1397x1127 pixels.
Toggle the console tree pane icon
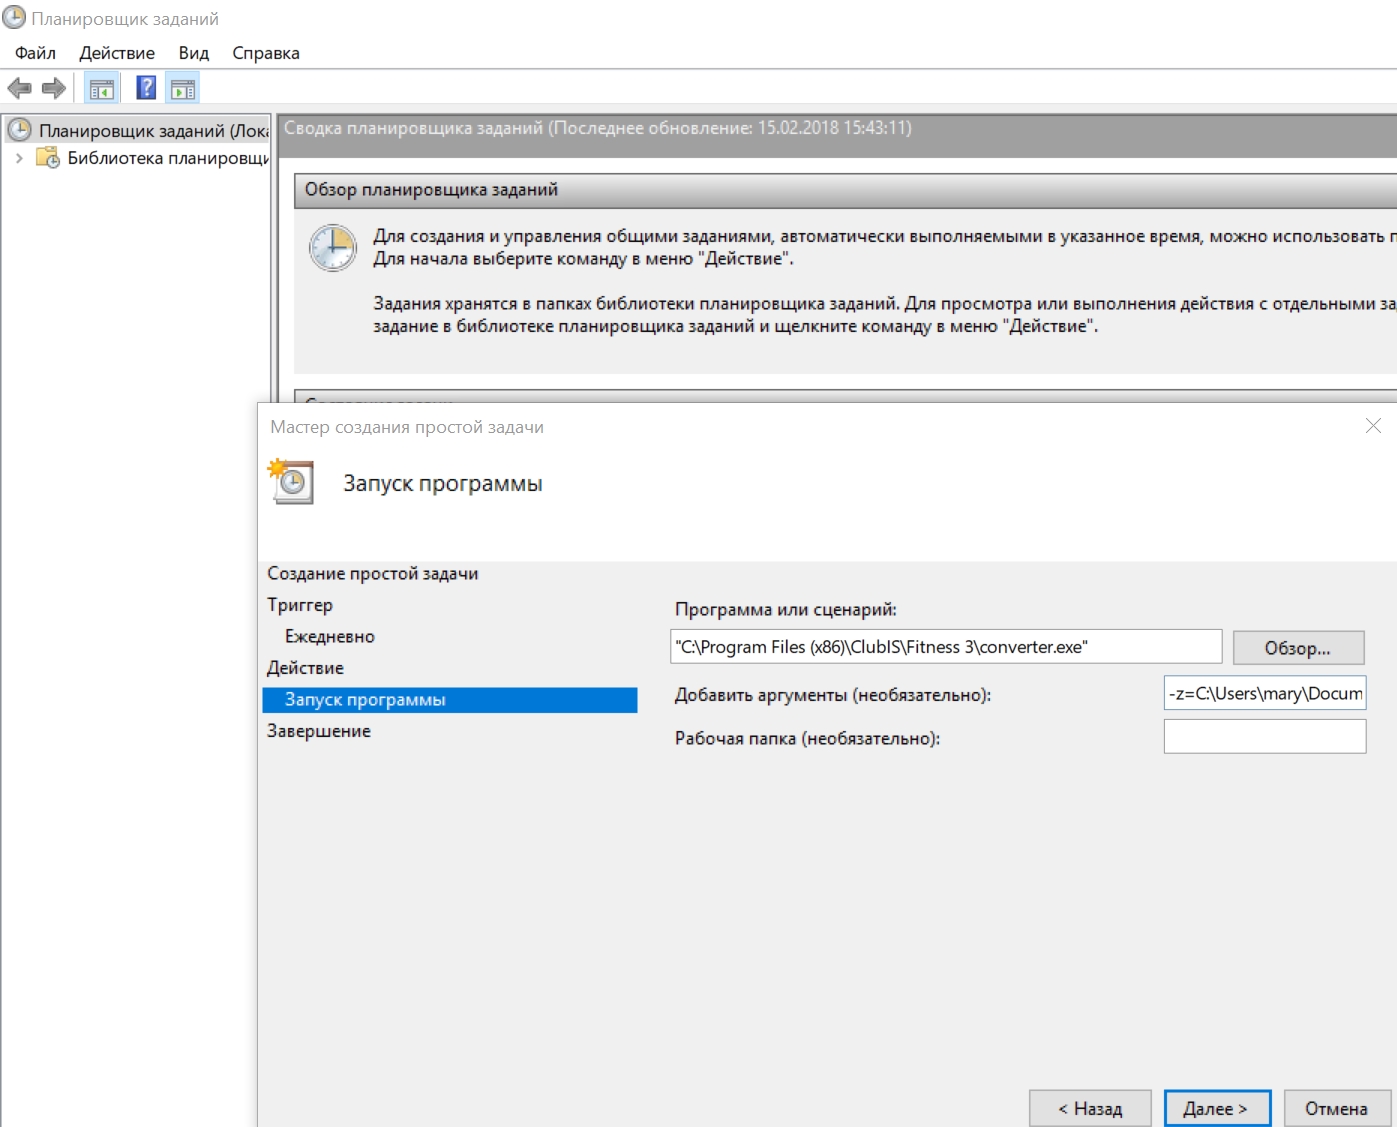(x=102, y=88)
